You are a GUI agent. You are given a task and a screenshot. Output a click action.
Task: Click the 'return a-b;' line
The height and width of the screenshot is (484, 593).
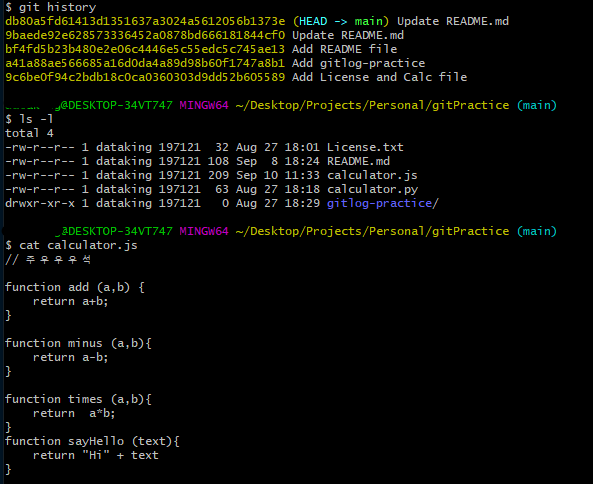tap(70, 357)
